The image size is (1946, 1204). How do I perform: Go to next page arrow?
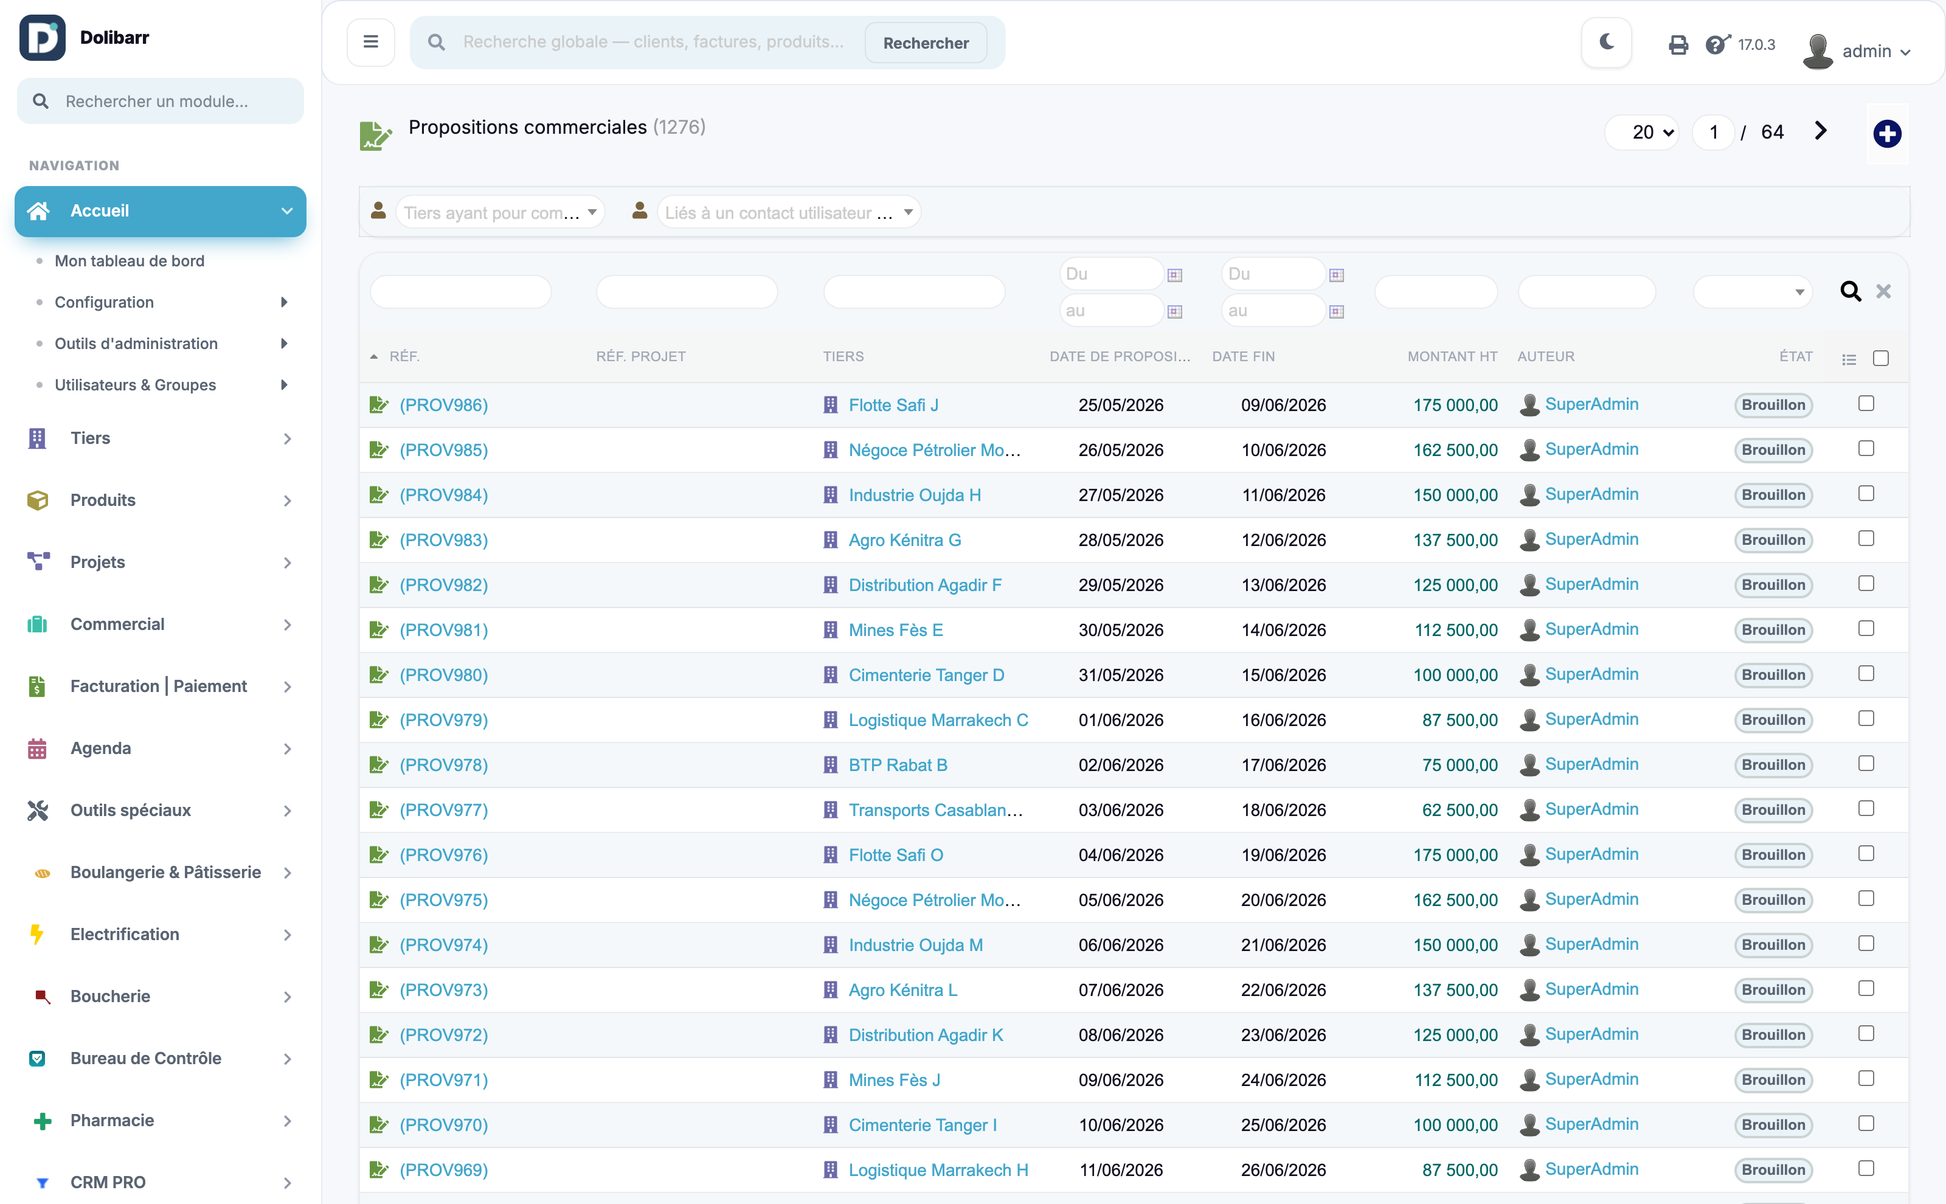[1821, 131]
